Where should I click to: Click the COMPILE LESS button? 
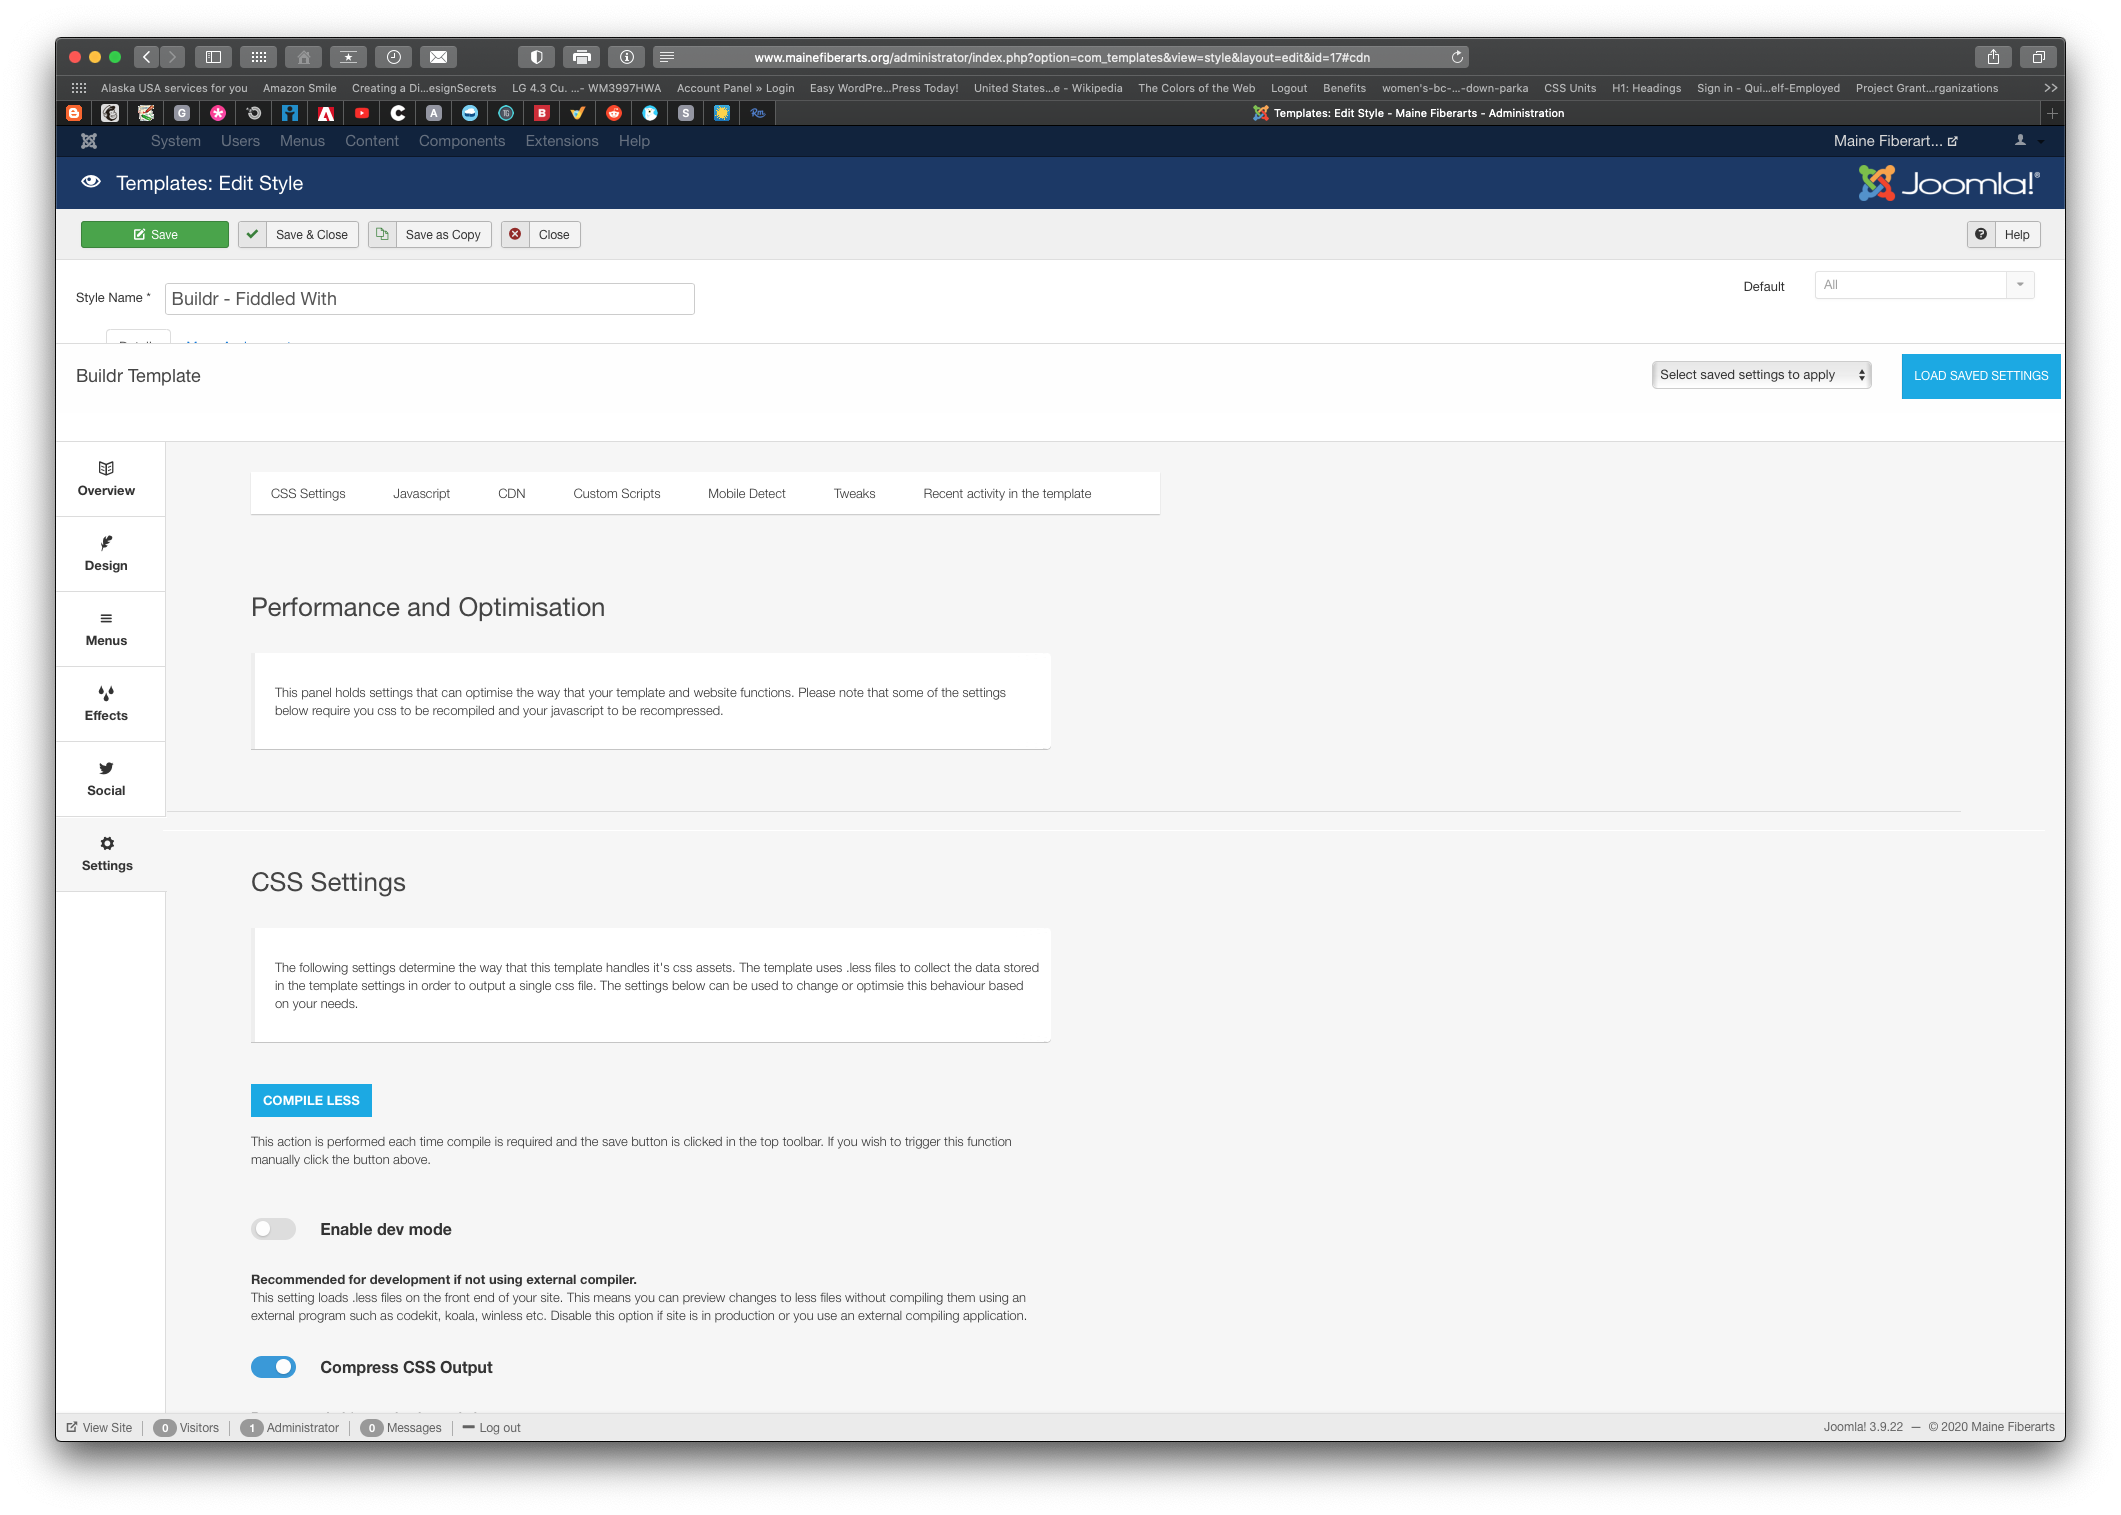pyautogui.click(x=311, y=1100)
